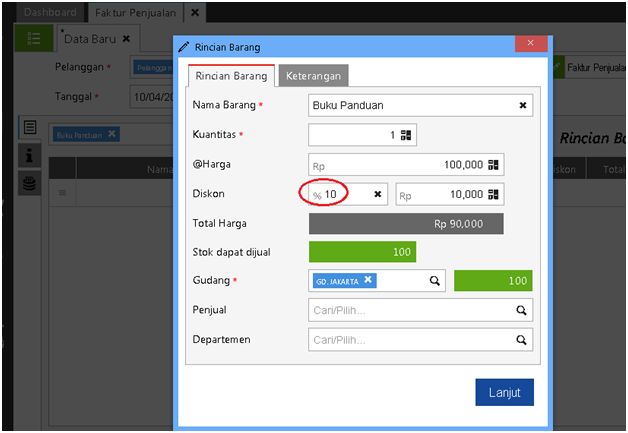Screen dimensions: 628x433
Task: Edit the discount Rp amount field
Action: 449,194
